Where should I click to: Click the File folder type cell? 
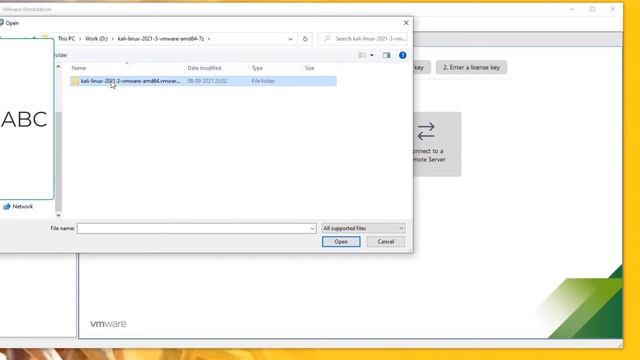click(x=263, y=81)
